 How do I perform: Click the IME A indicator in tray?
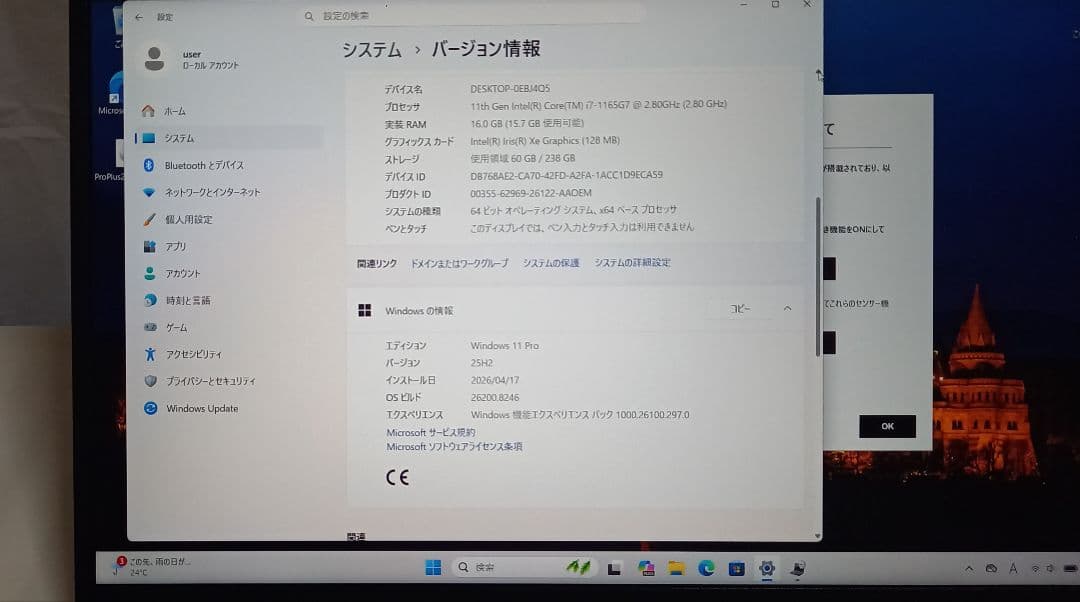(1013, 568)
